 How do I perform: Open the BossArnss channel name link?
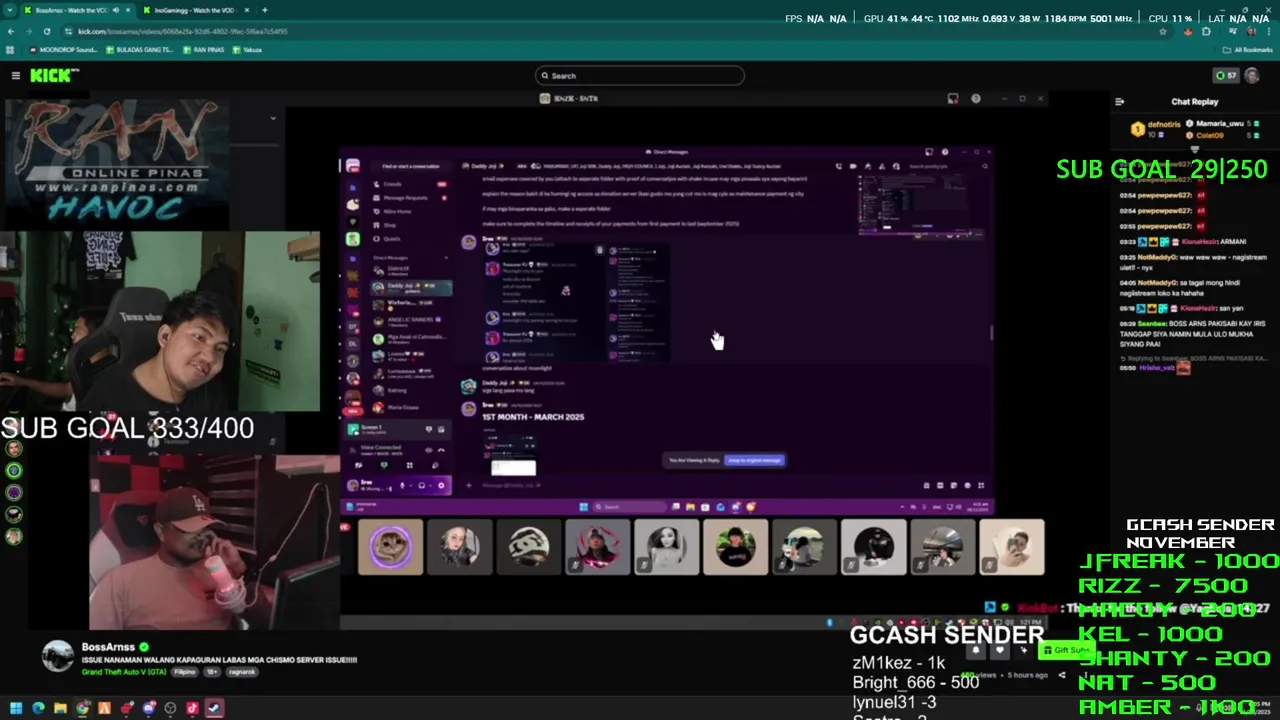tap(108, 647)
